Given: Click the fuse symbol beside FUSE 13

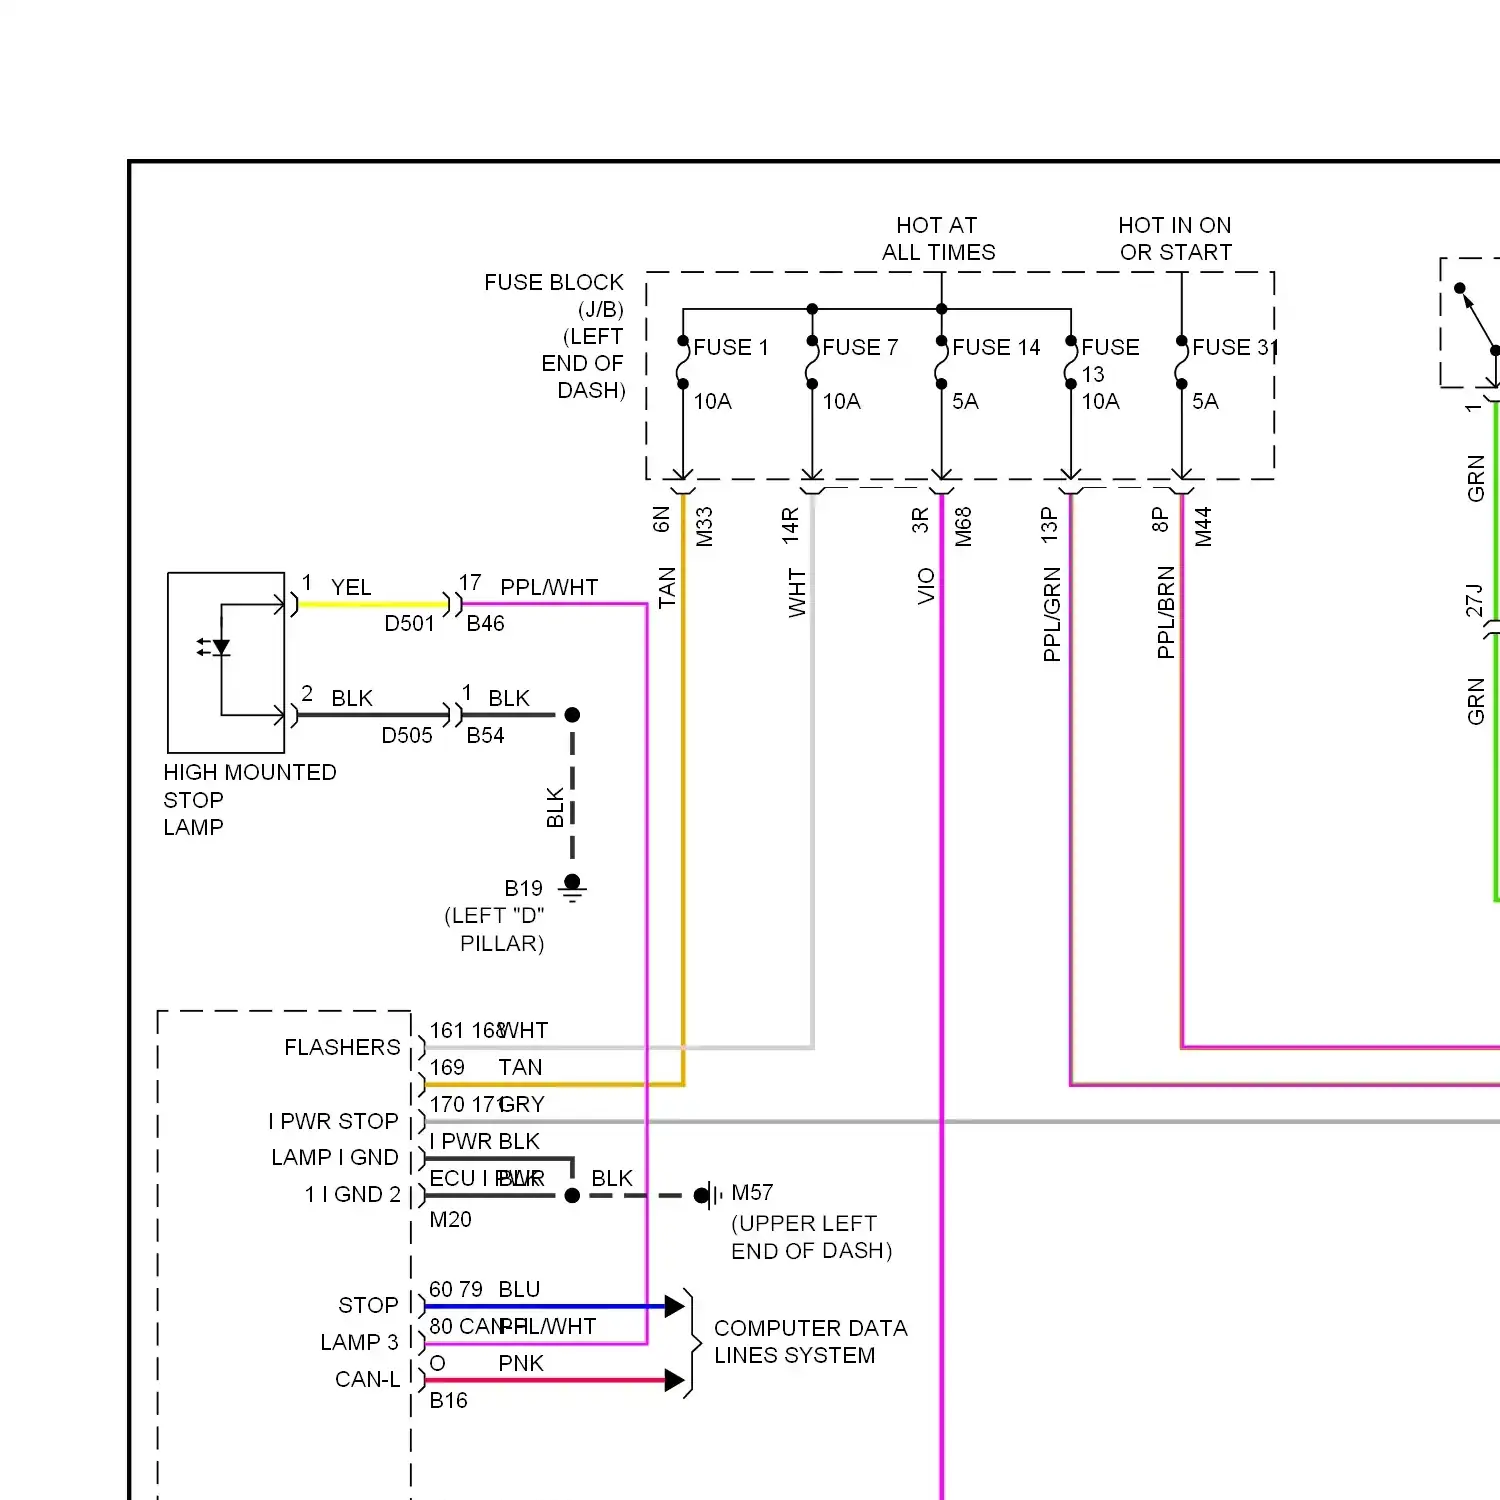Looking at the screenshot, I should point(1070,362).
